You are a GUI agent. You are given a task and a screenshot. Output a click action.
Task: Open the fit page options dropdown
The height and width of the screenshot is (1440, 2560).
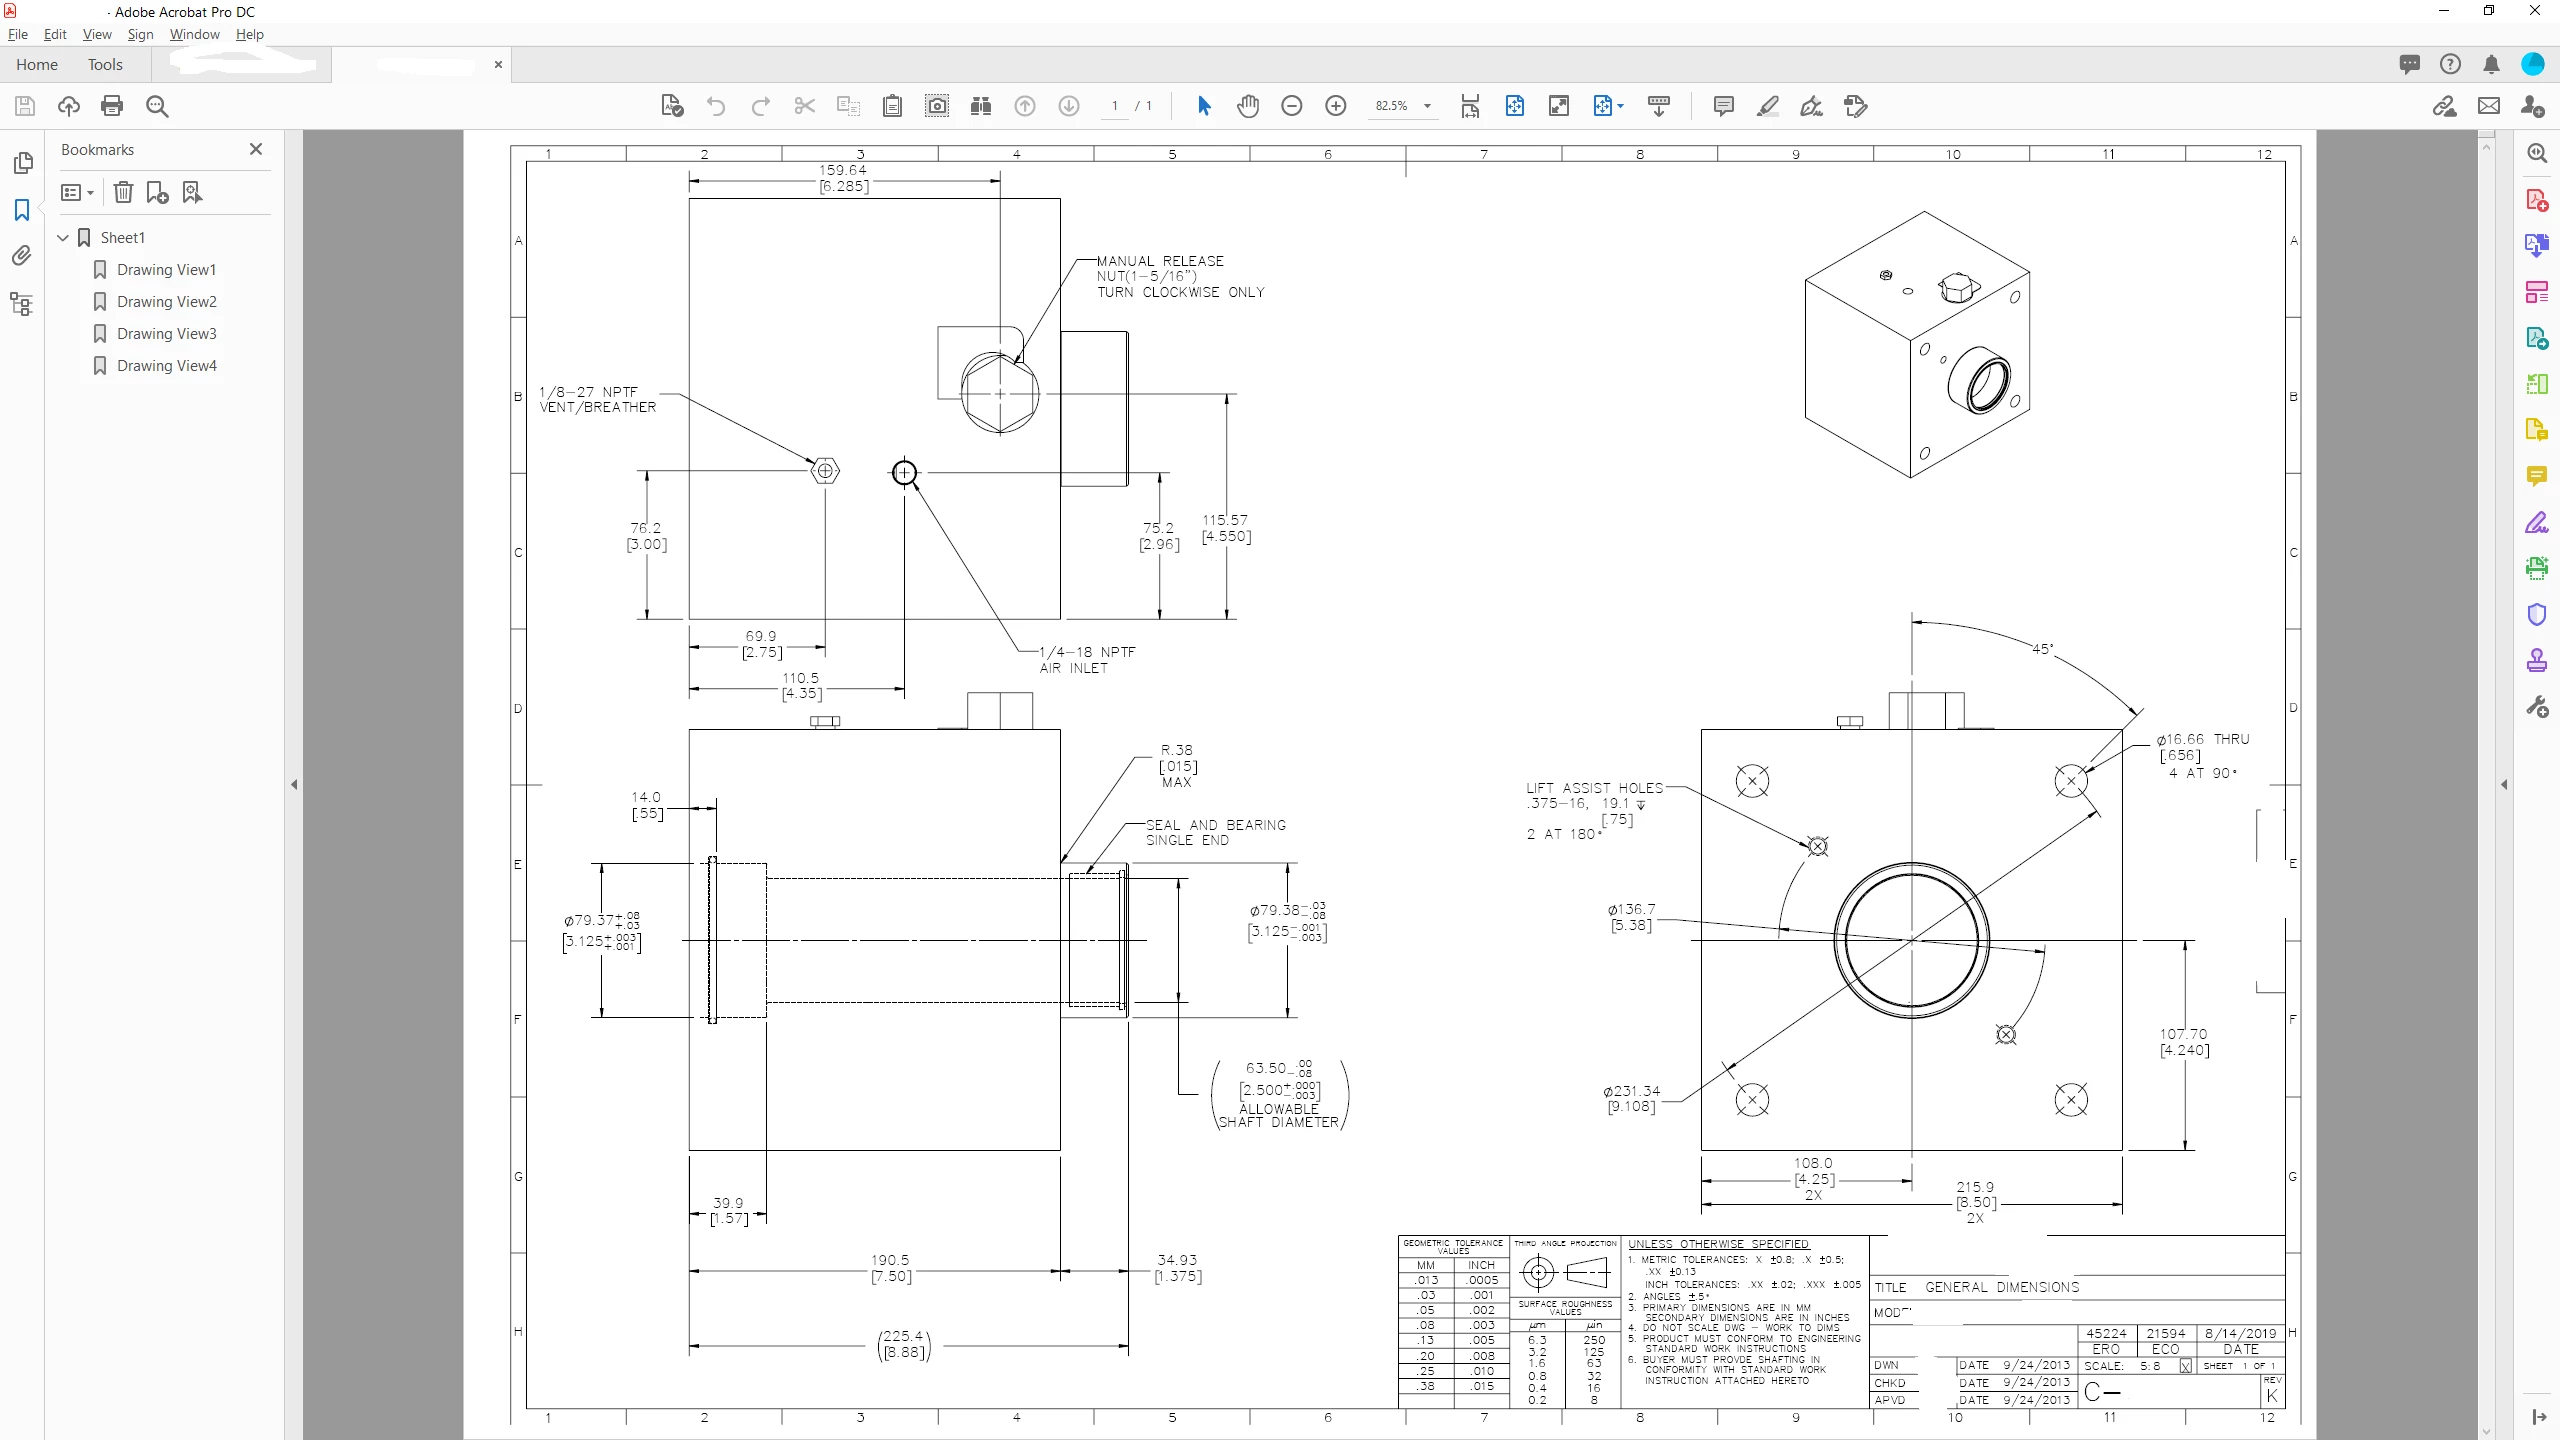[x=1608, y=106]
